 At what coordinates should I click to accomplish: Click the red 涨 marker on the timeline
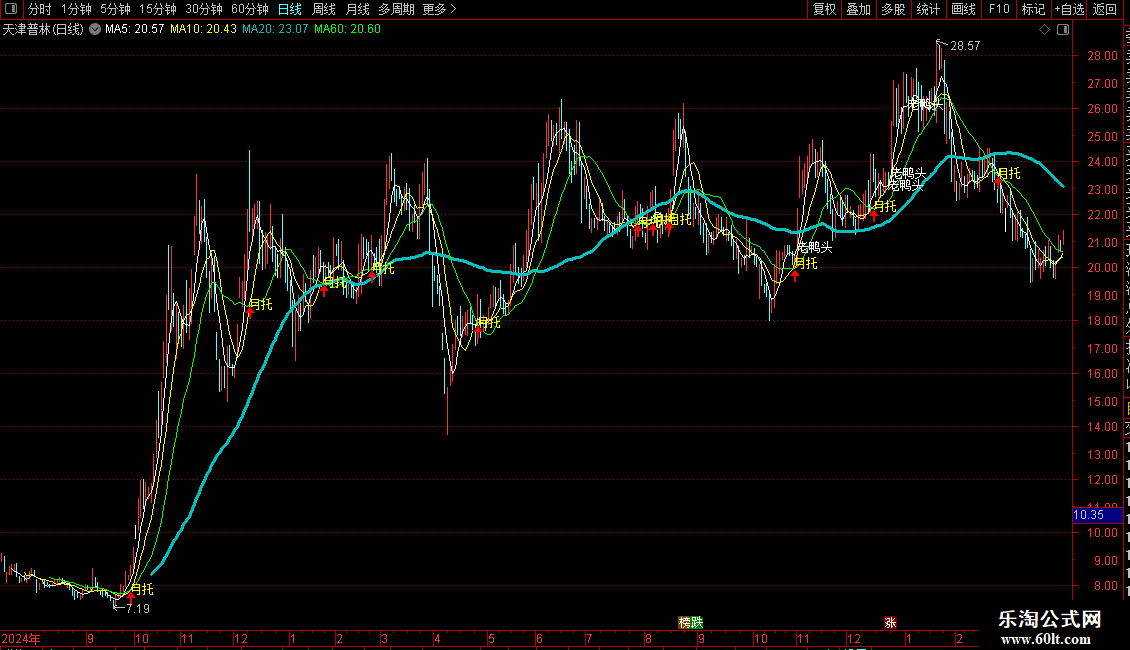890,623
